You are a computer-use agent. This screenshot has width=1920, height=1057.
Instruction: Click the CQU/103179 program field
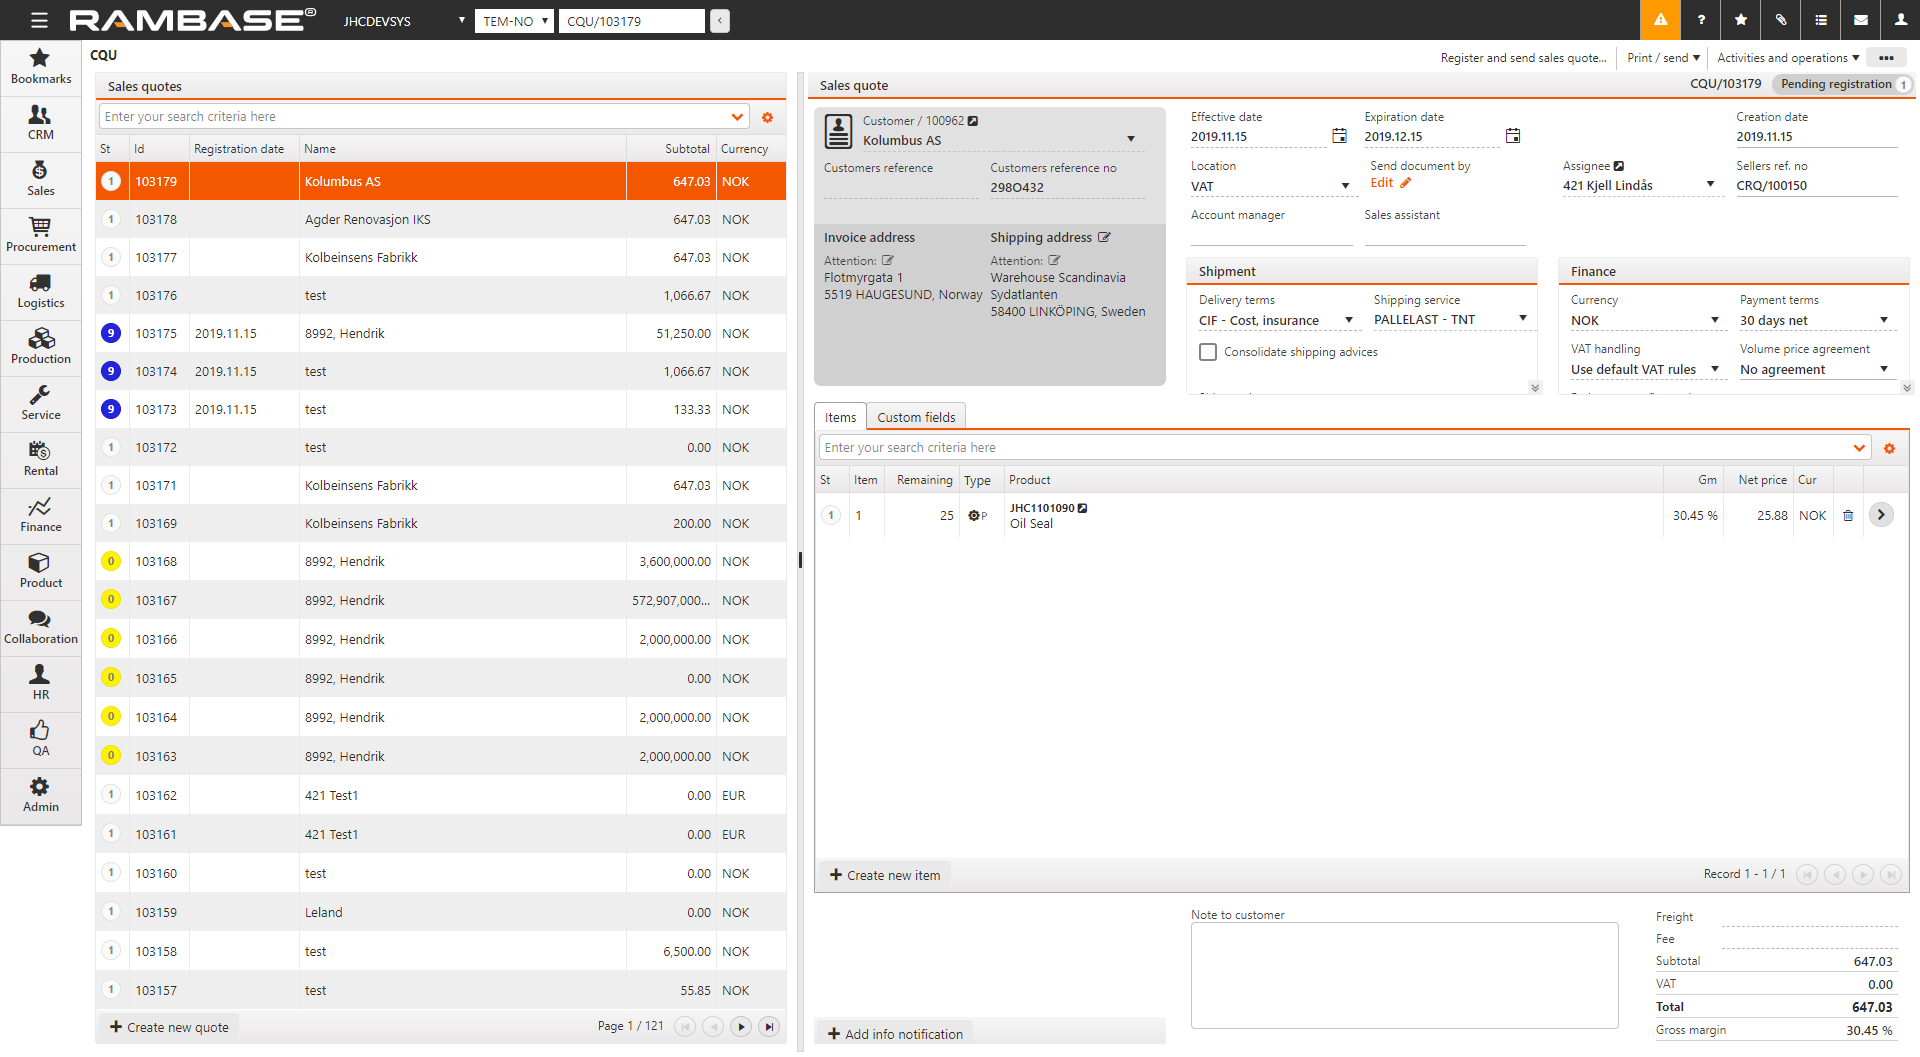[x=631, y=21]
